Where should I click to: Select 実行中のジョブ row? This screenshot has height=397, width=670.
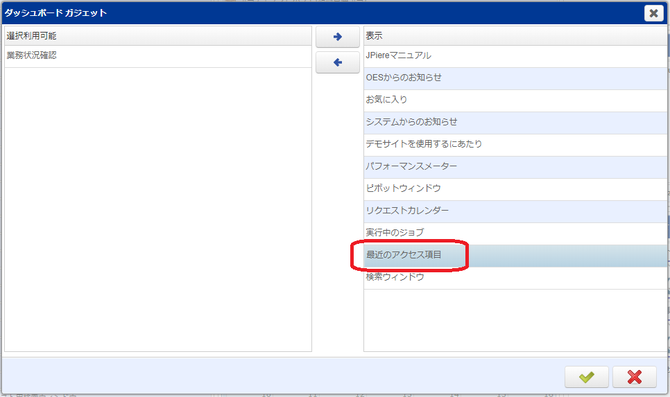pos(515,234)
